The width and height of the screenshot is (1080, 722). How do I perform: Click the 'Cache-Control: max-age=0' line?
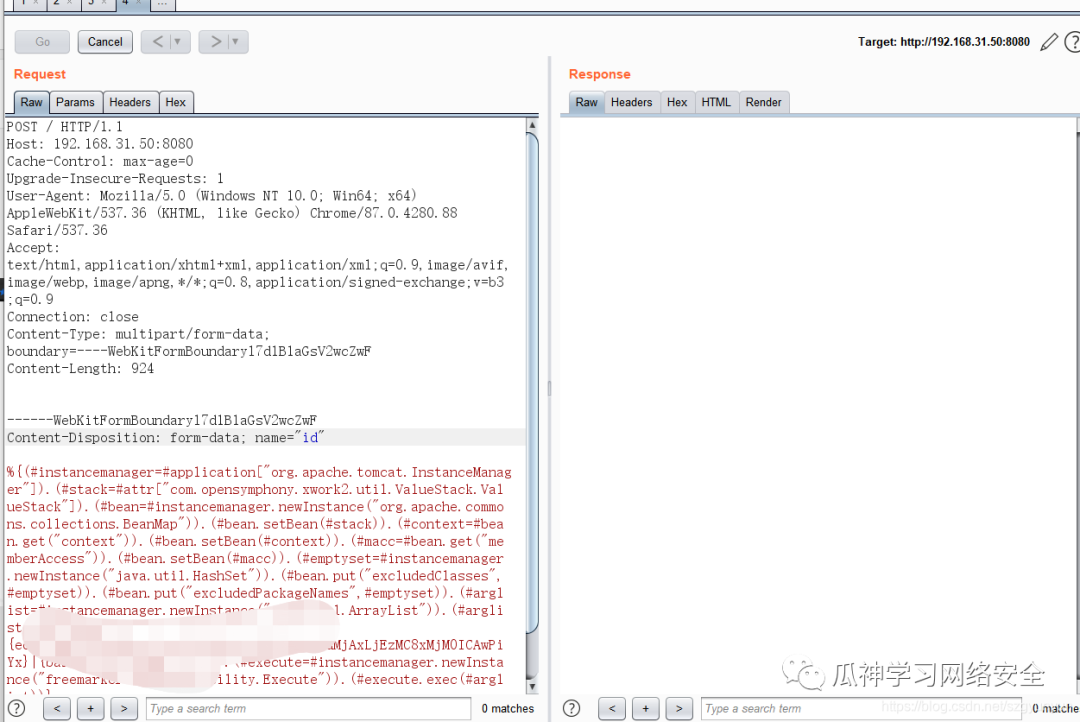[100, 161]
